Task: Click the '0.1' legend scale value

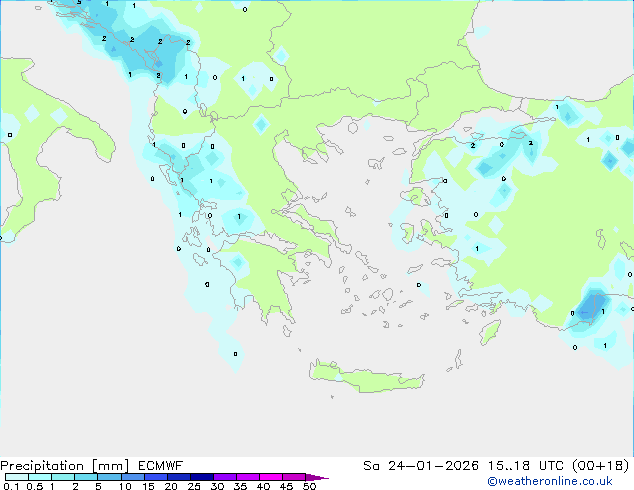Action: pos(11,486)
